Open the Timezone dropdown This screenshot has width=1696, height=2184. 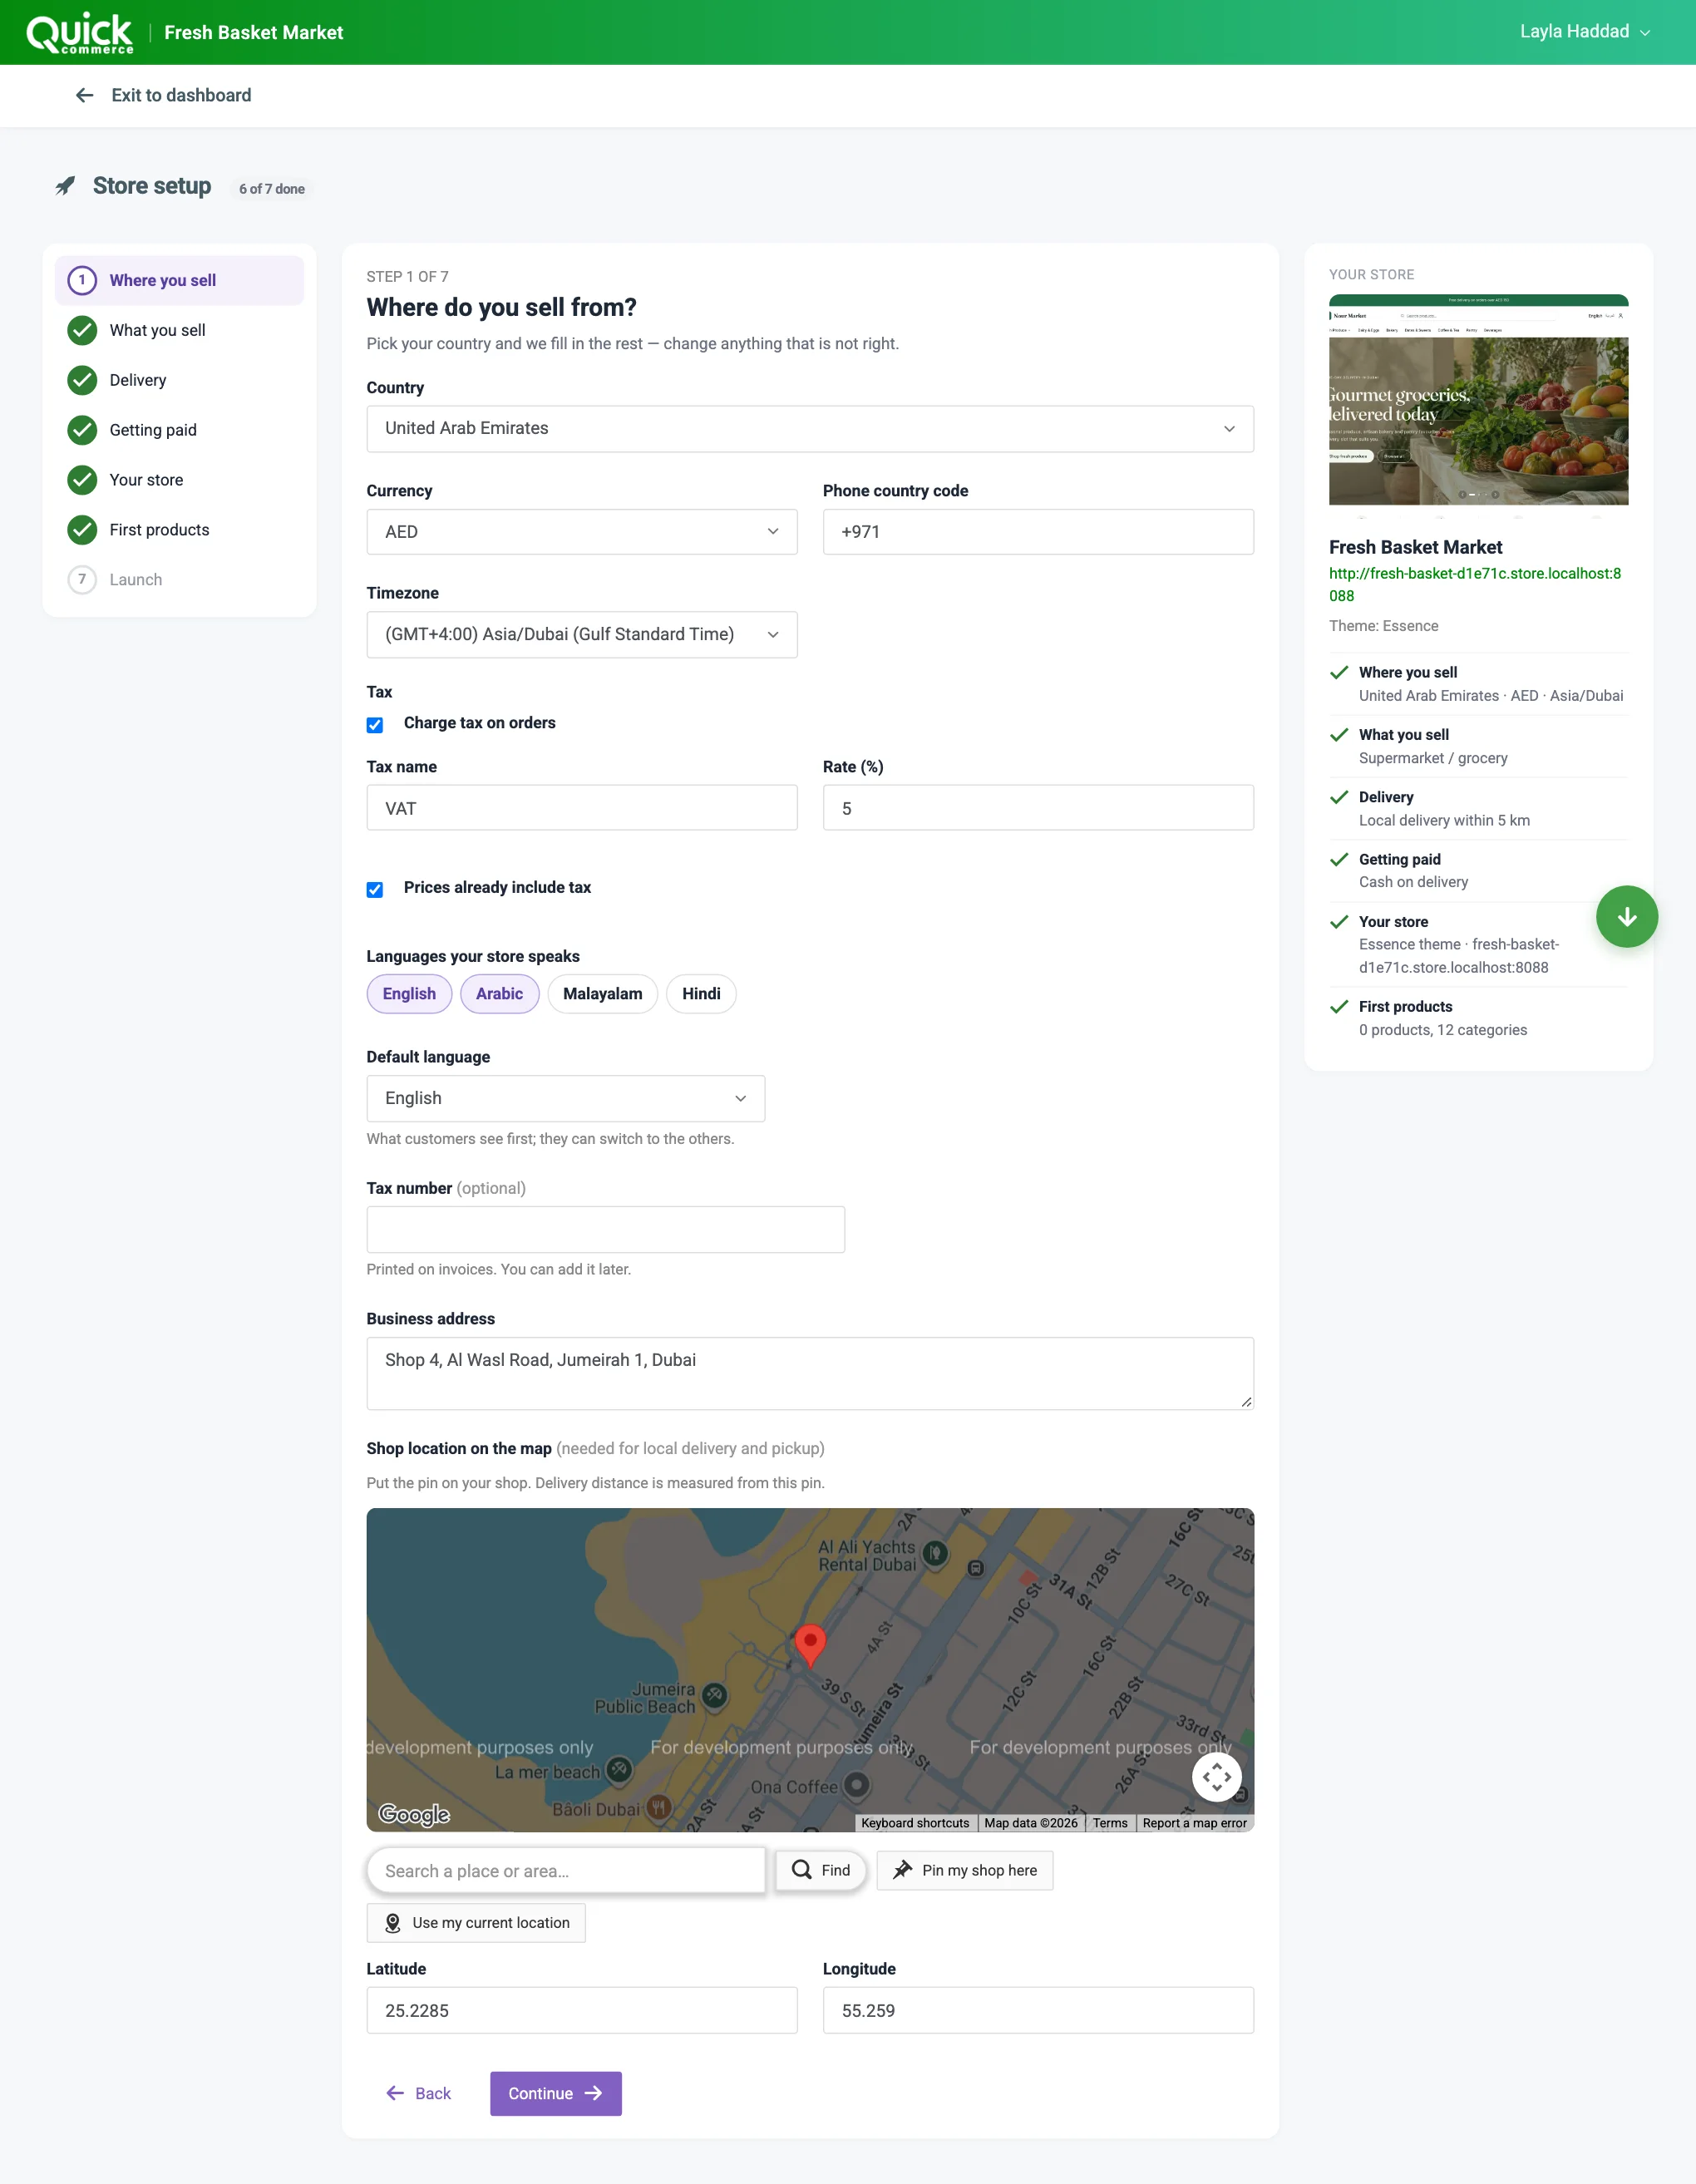click(582, 634)
